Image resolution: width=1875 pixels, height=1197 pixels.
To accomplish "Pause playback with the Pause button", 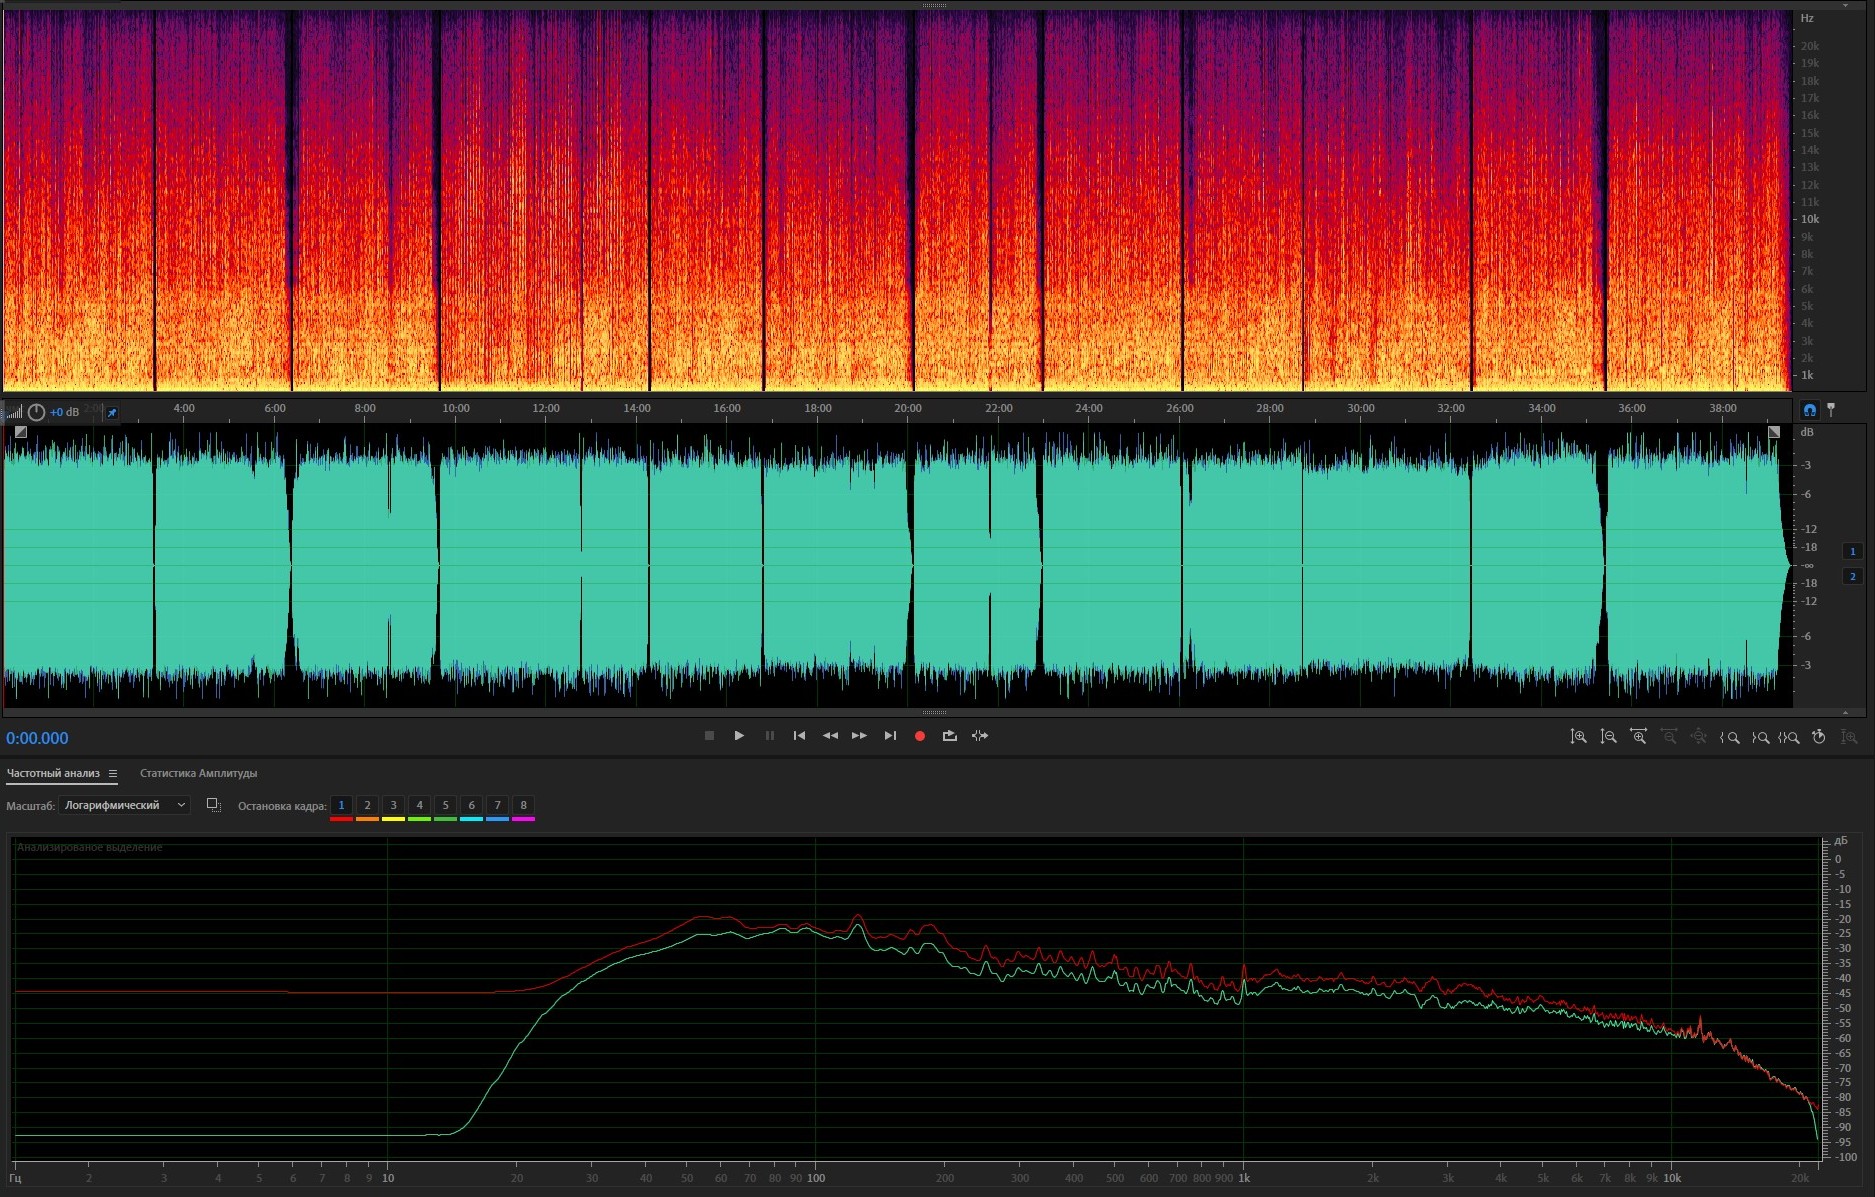I will pos(769,736).
